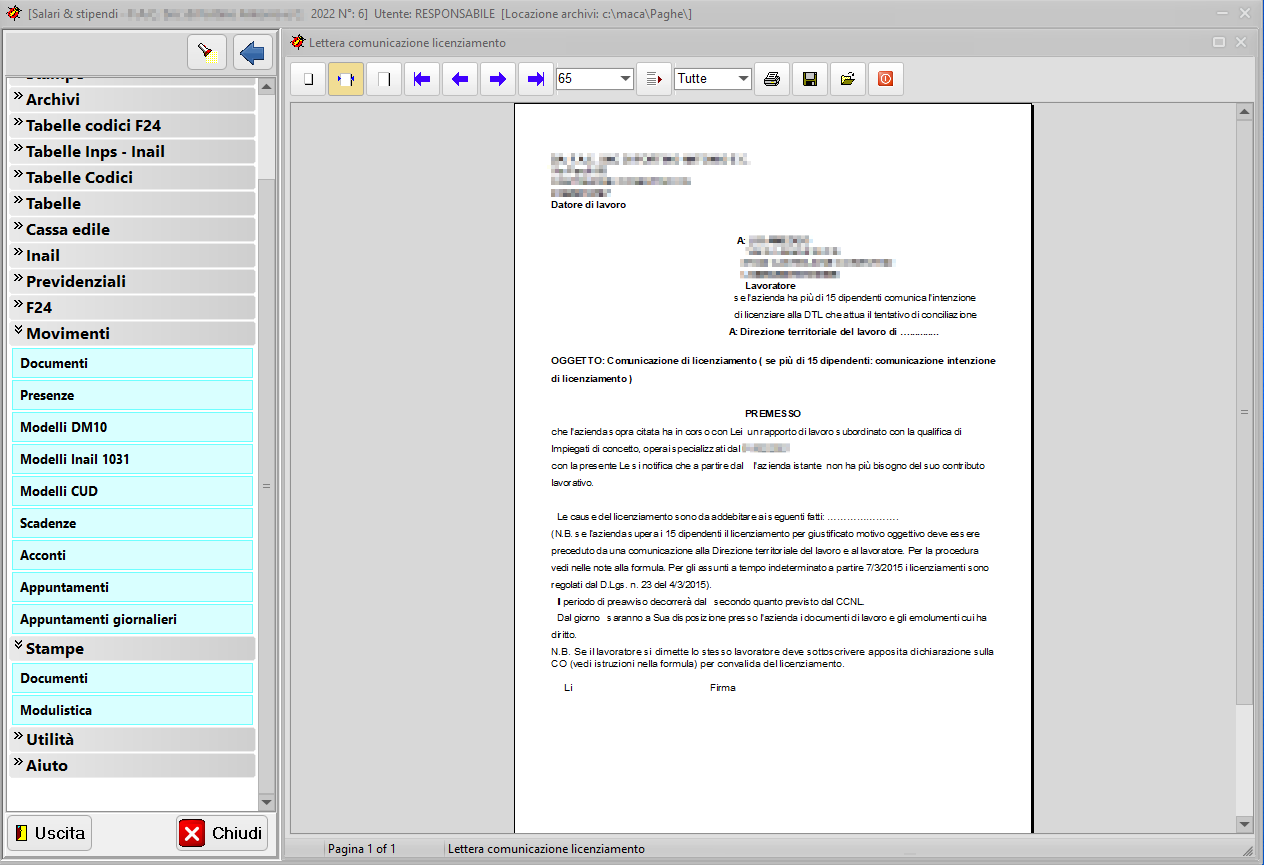
Task: Save report using floppy disk icon
Action: click(x=809, y=79)
